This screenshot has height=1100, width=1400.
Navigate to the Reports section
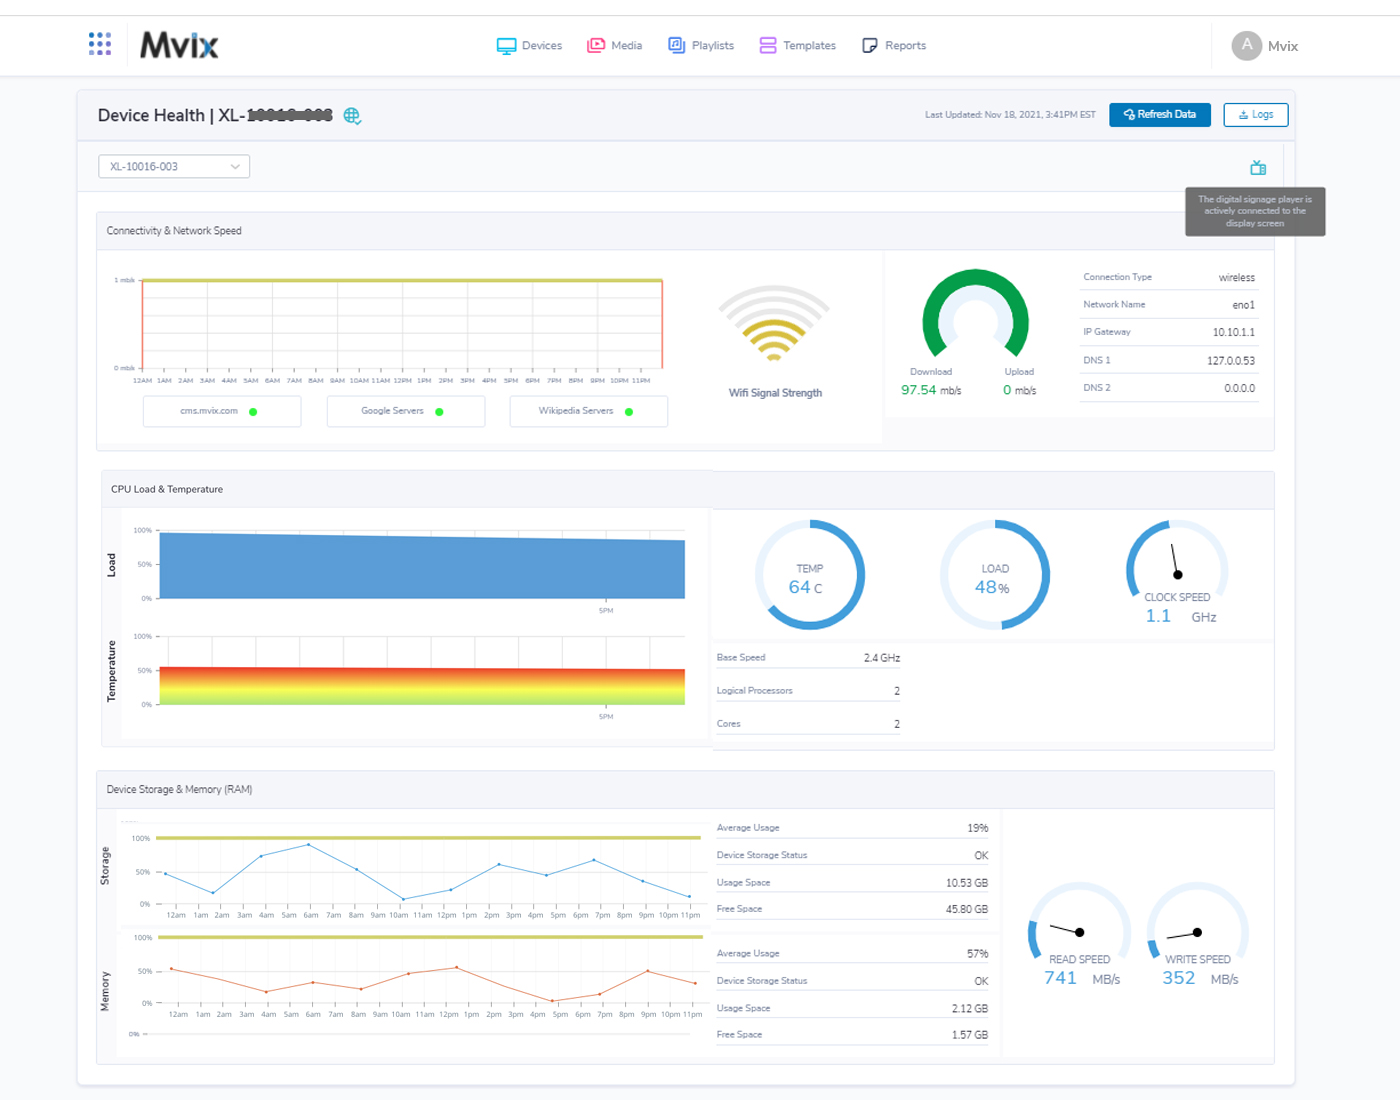pyautogui.click(x=904, y=45)
